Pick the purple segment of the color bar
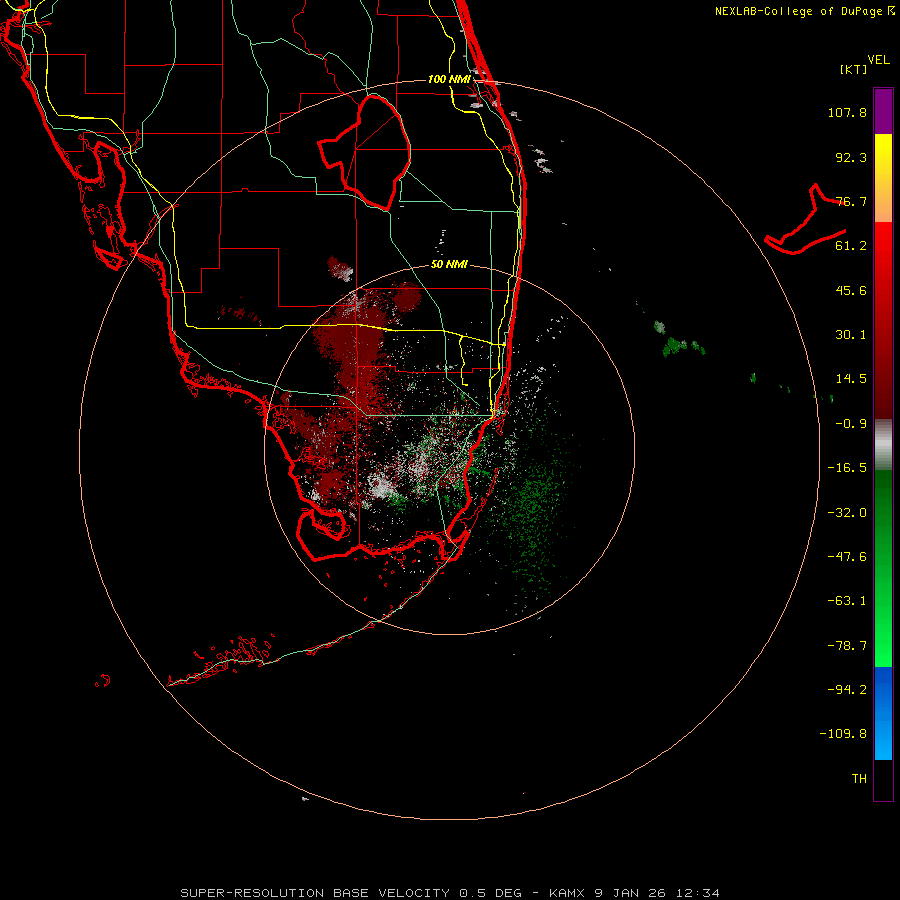Viewport: 900px width, 900px height. 883,111
